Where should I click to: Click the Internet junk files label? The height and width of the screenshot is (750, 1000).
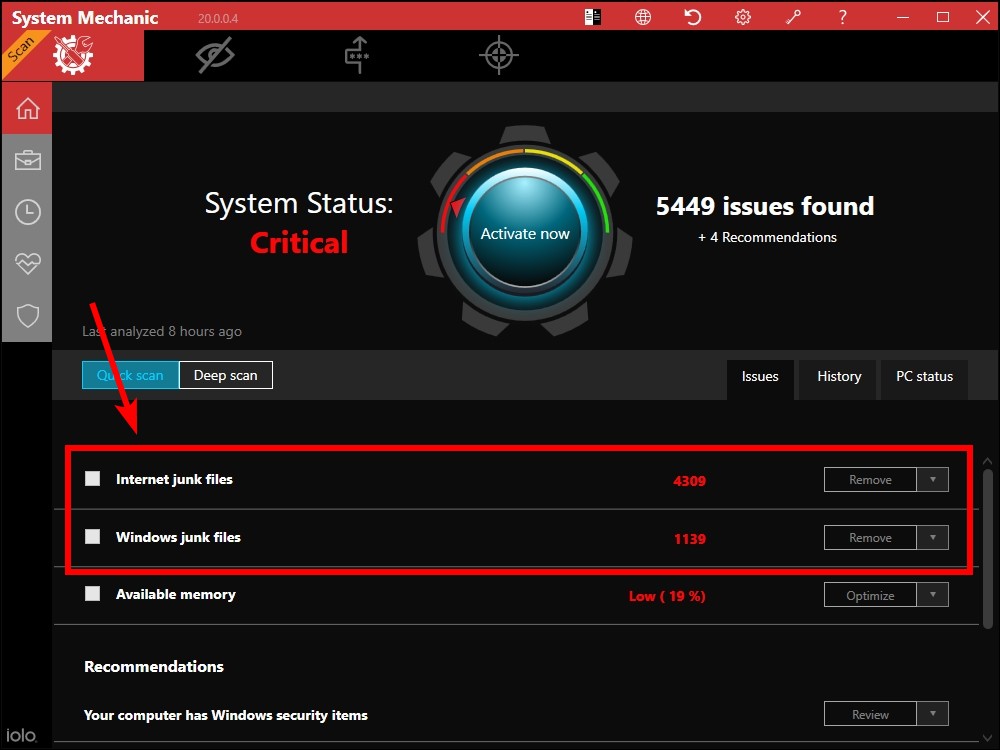click(174, 479)
